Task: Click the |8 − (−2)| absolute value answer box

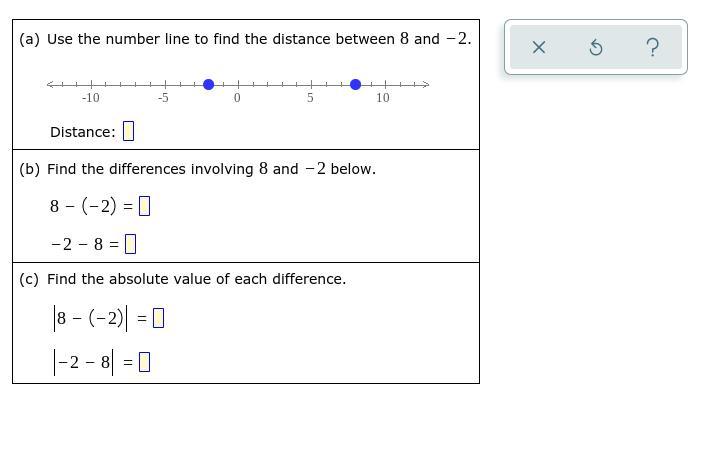Action: [158, 318]
